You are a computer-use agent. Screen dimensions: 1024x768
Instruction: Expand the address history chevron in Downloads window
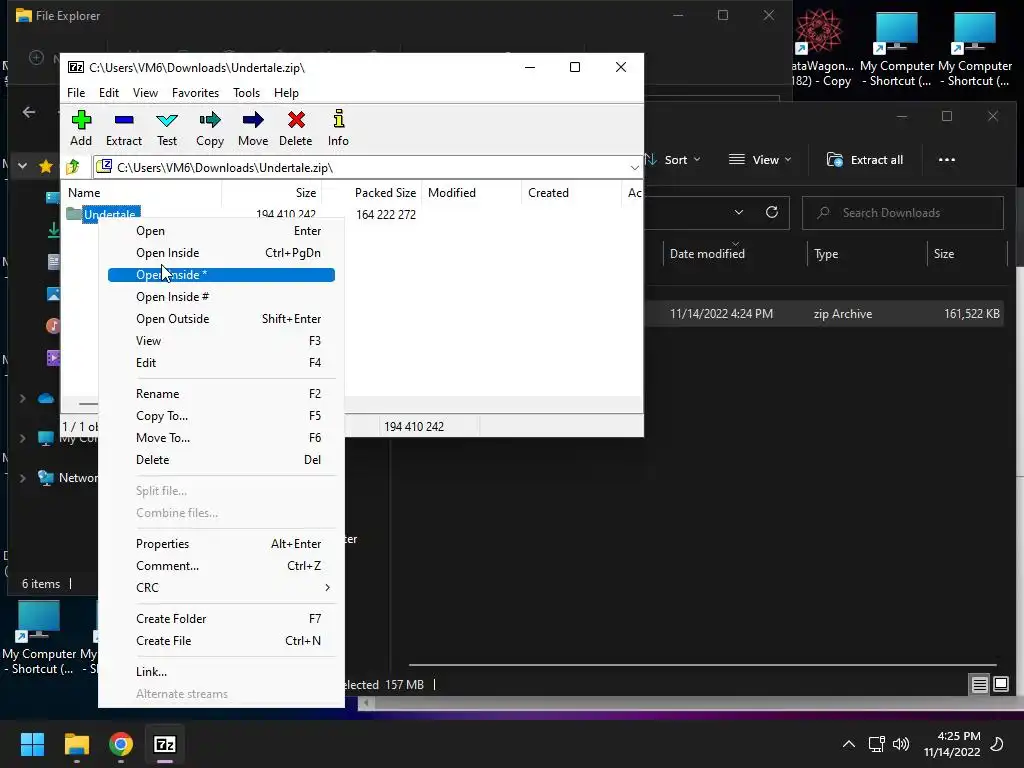[739, 212]
